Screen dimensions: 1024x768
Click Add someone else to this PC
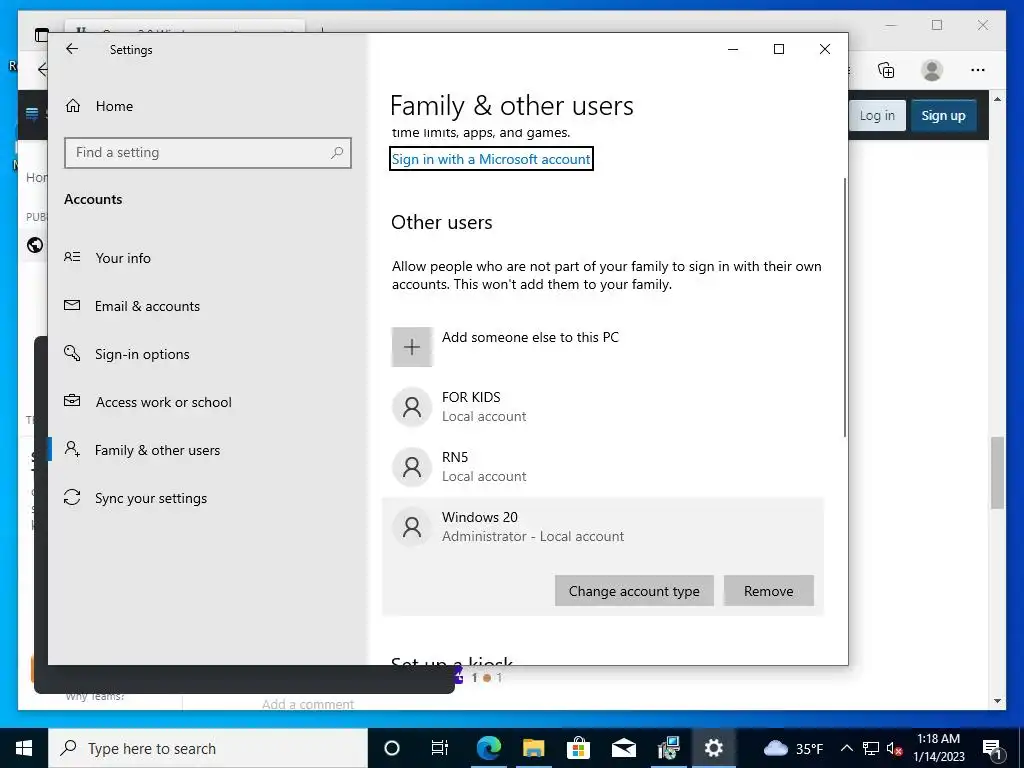(x=530, y=338)
